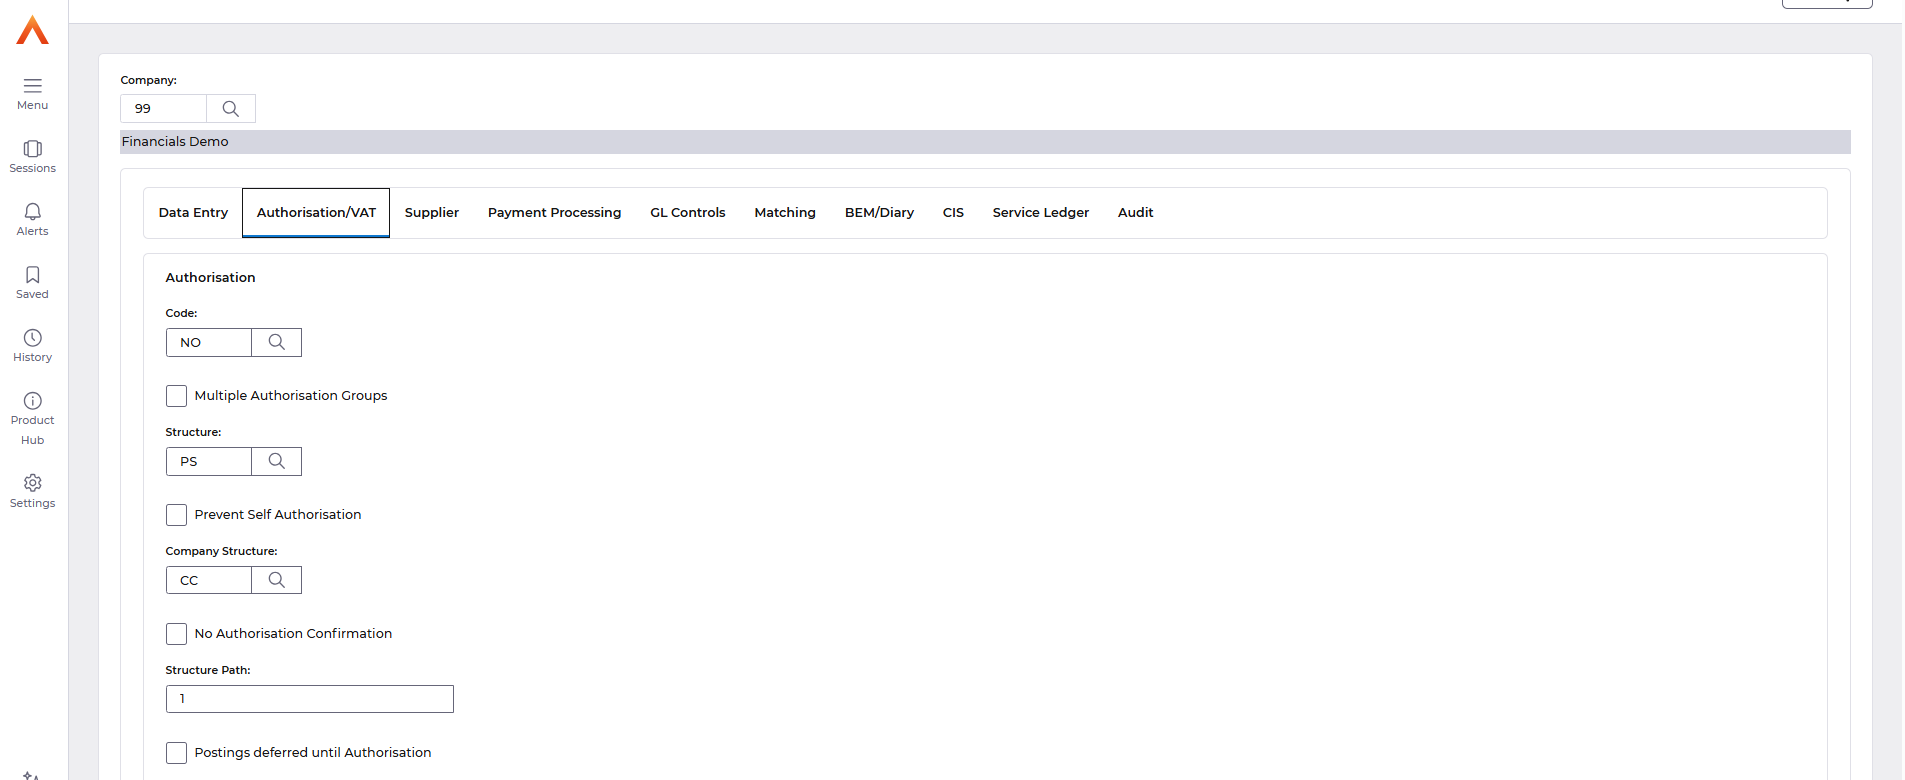Enable Prevent Self Authorisation checkbox
Viewport: 1905px width, 780px height.
click(x=176, y=515)
